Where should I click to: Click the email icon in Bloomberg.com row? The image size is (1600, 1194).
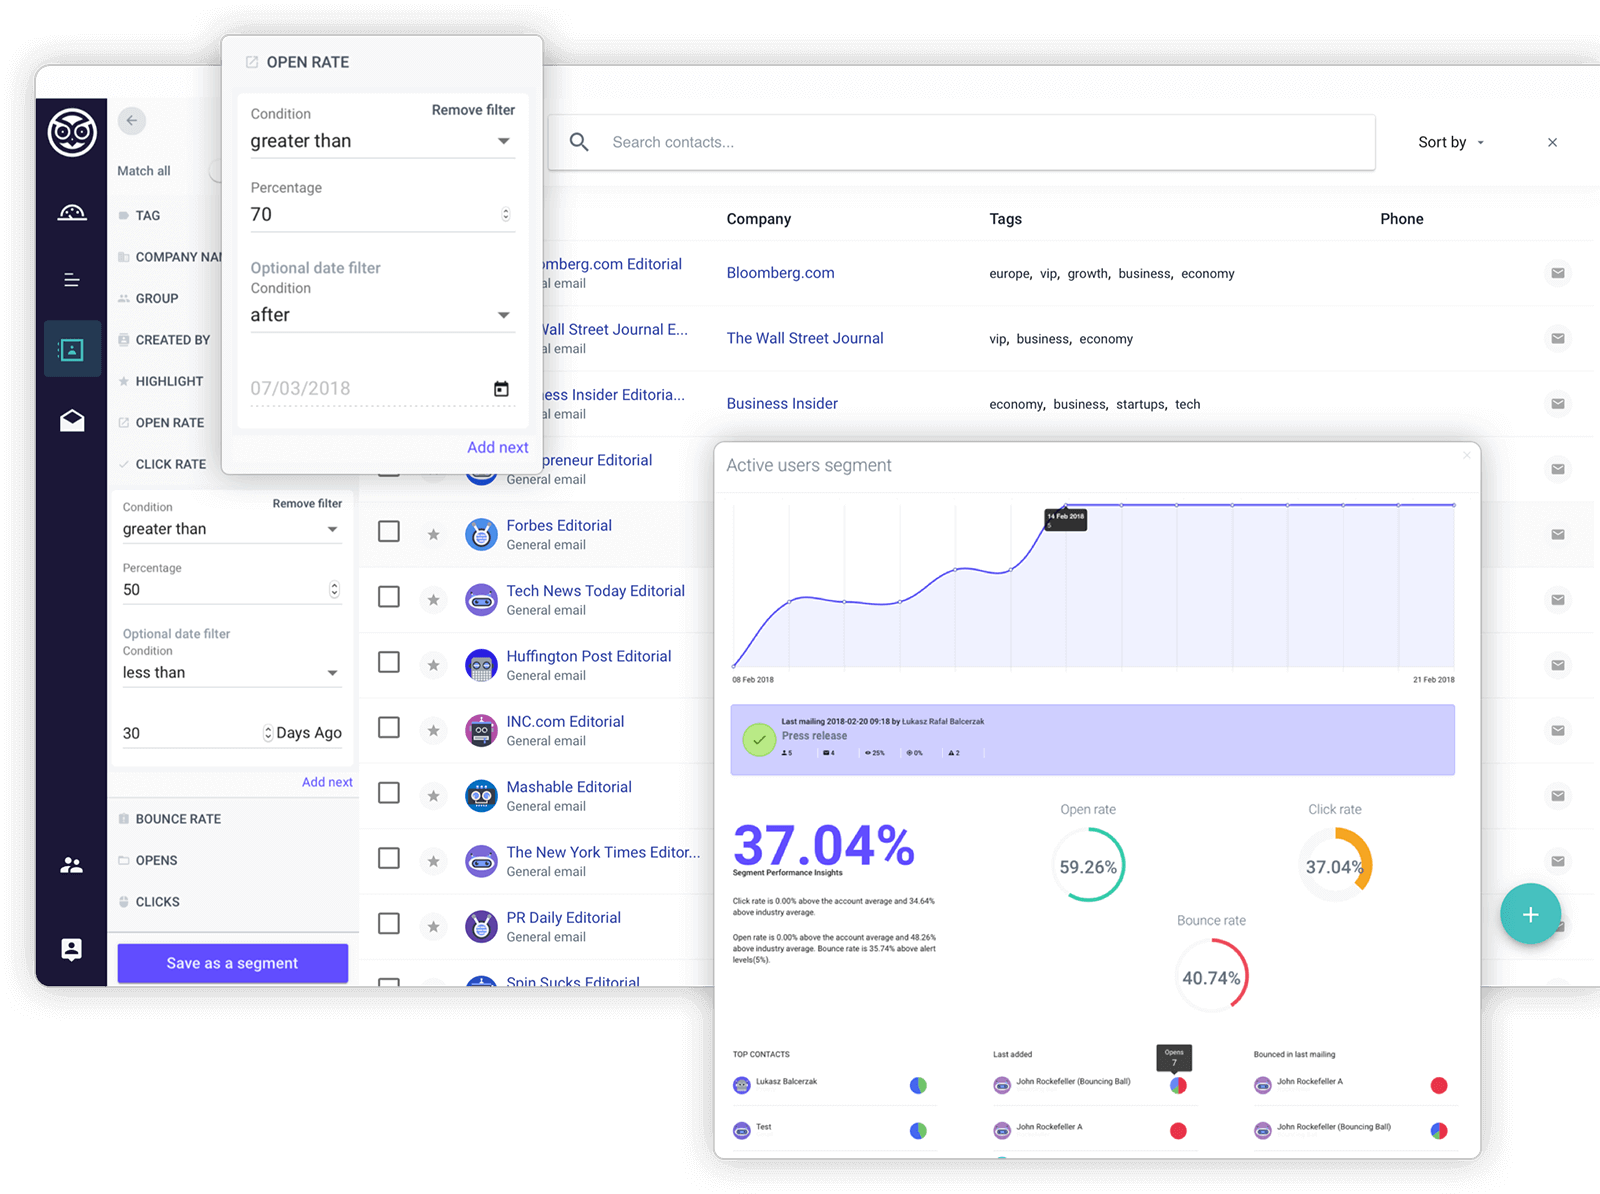[x=1557, y=273]
